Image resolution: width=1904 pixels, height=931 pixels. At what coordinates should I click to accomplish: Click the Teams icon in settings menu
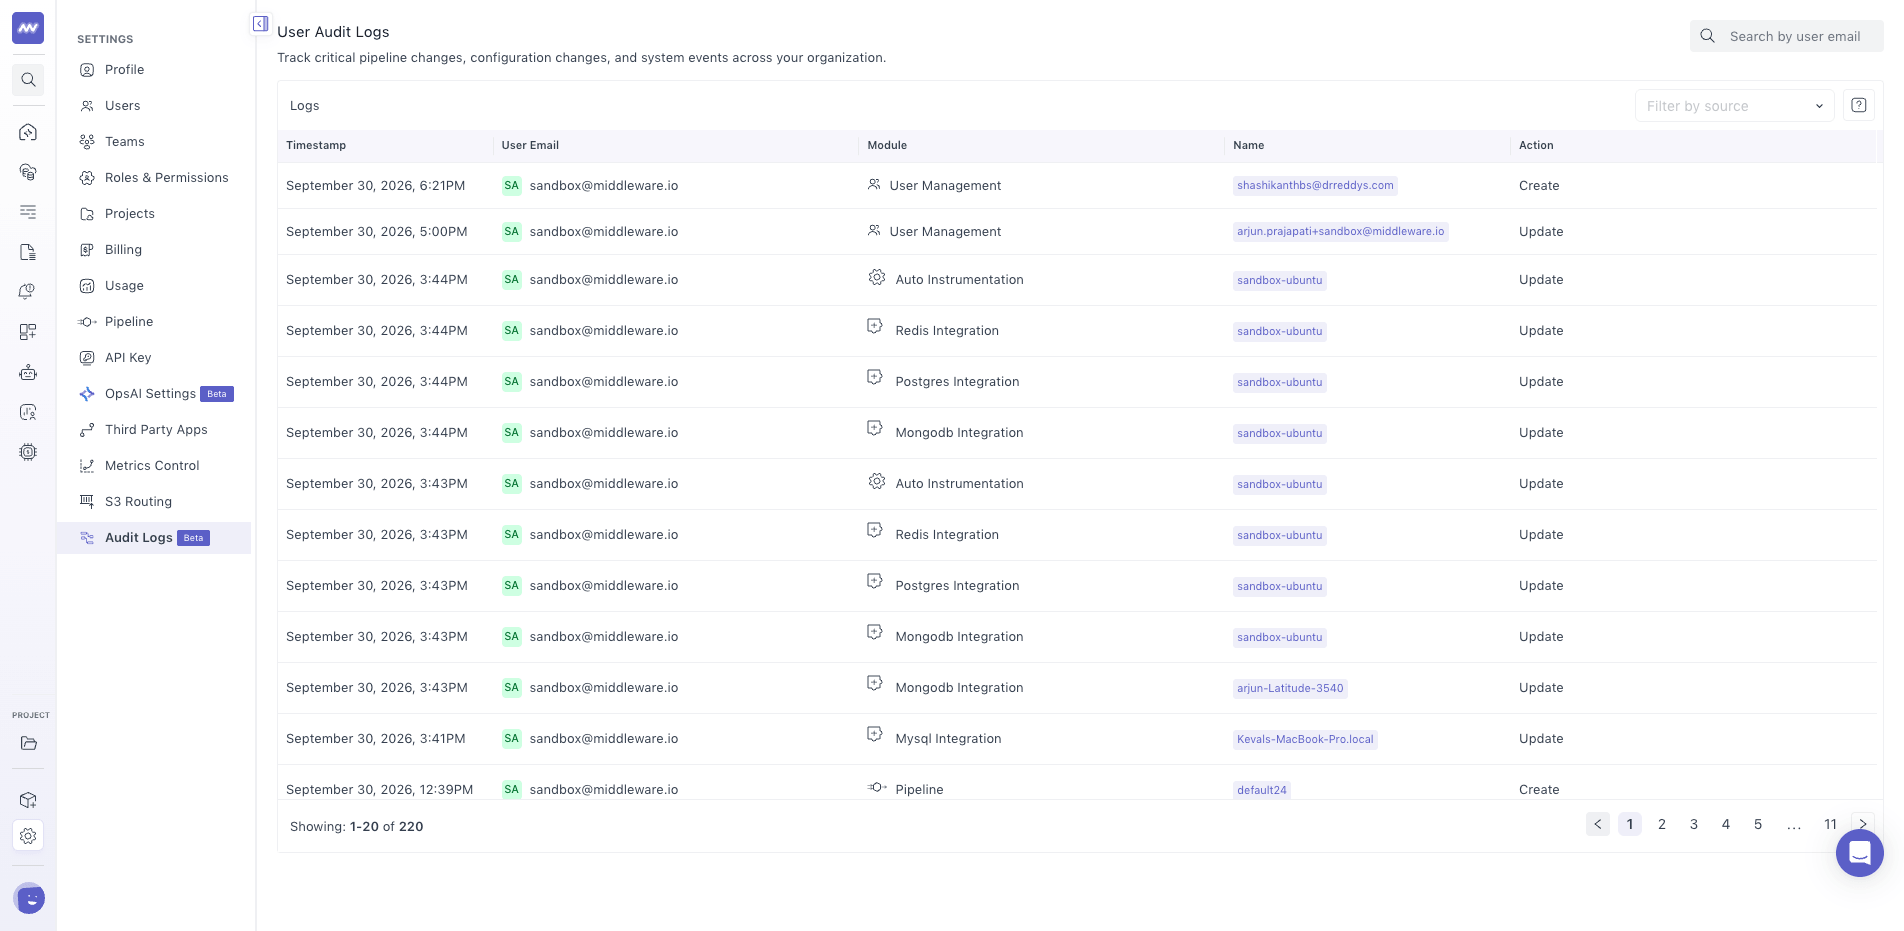(87, 142)
